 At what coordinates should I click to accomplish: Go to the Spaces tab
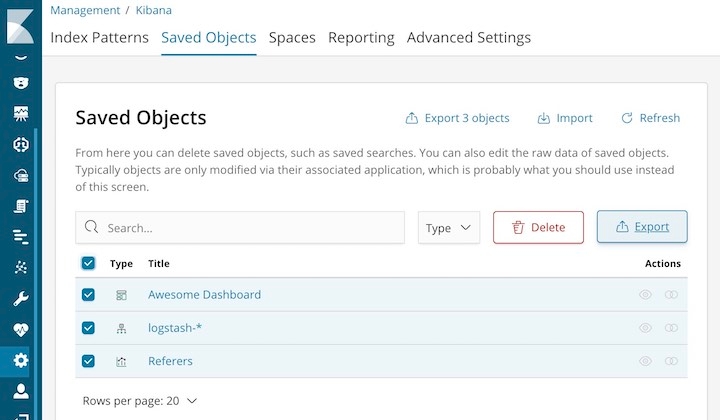(292, 38)
